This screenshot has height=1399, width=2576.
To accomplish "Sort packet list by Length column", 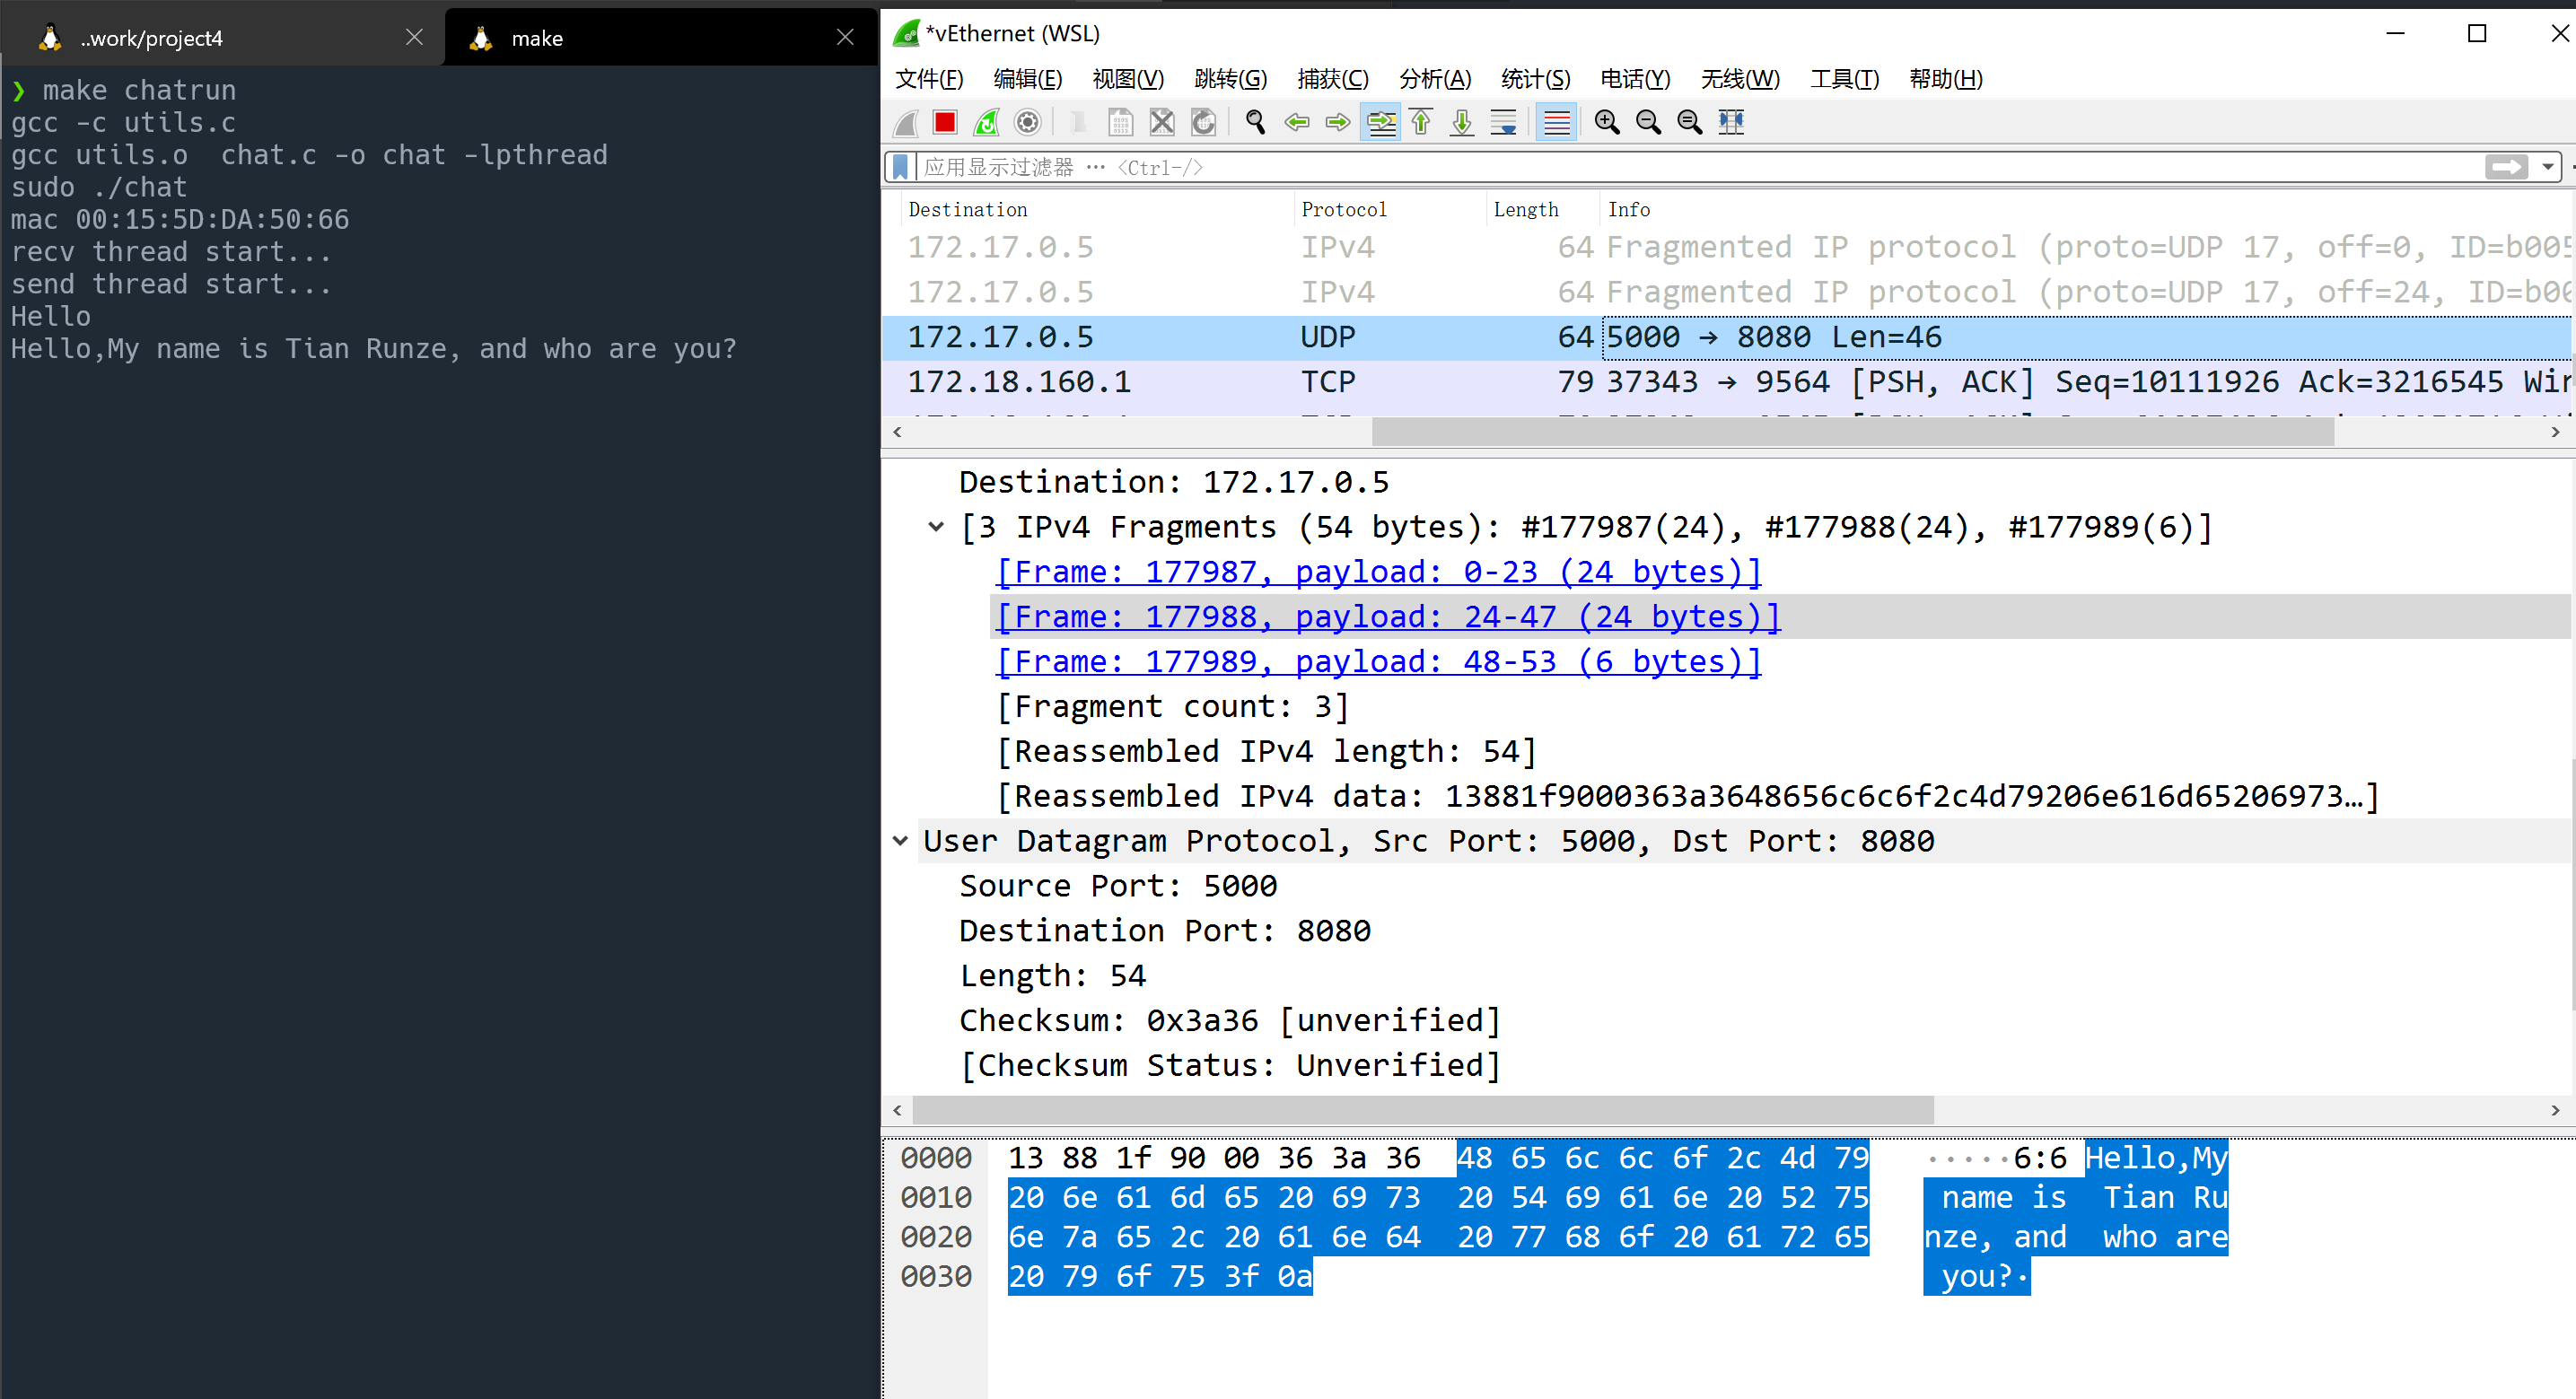I will click(x=1542, y=209).
